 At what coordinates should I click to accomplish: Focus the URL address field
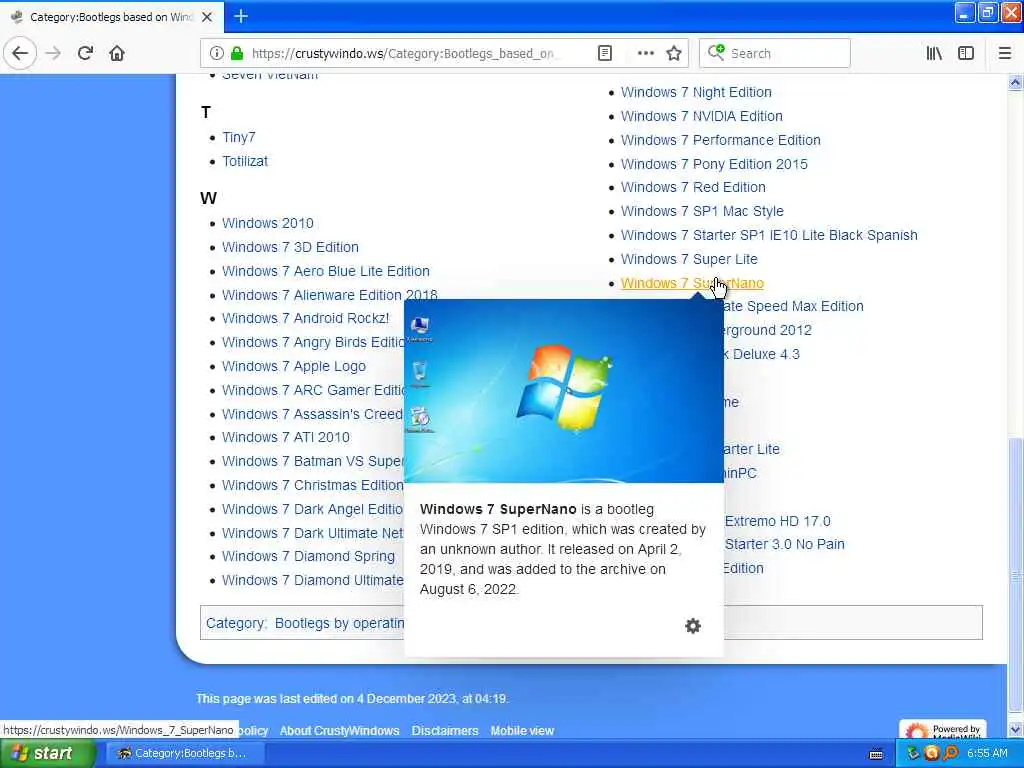tap(403, 53)
